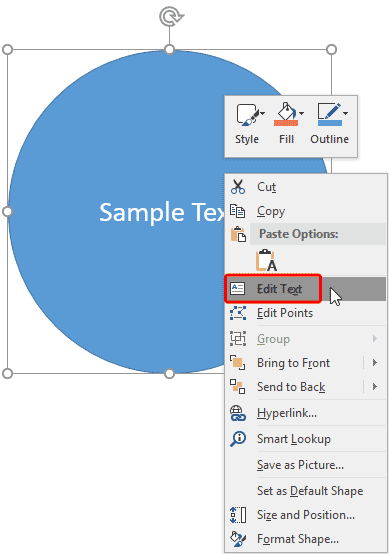Click the bottom-center sizing handle
389x554 pixels.
tap(170, 373)
